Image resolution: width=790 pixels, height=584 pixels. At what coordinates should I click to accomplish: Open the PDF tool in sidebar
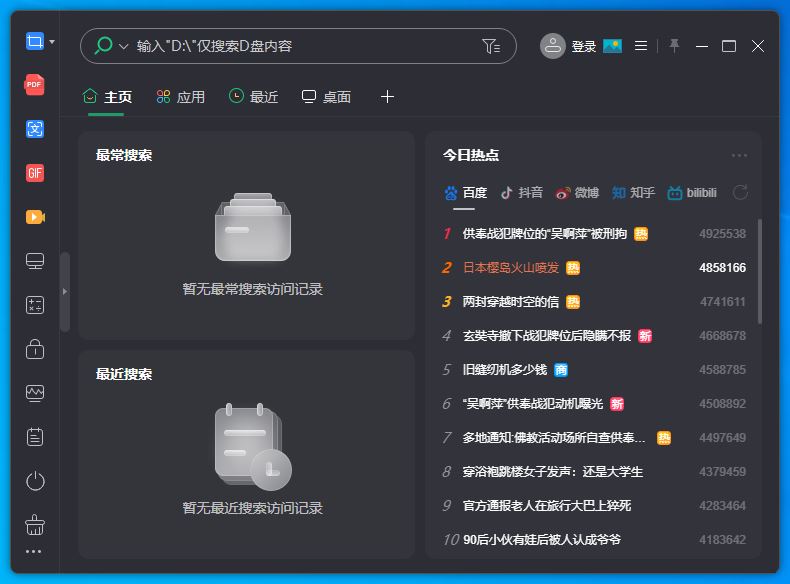(34, 85)
